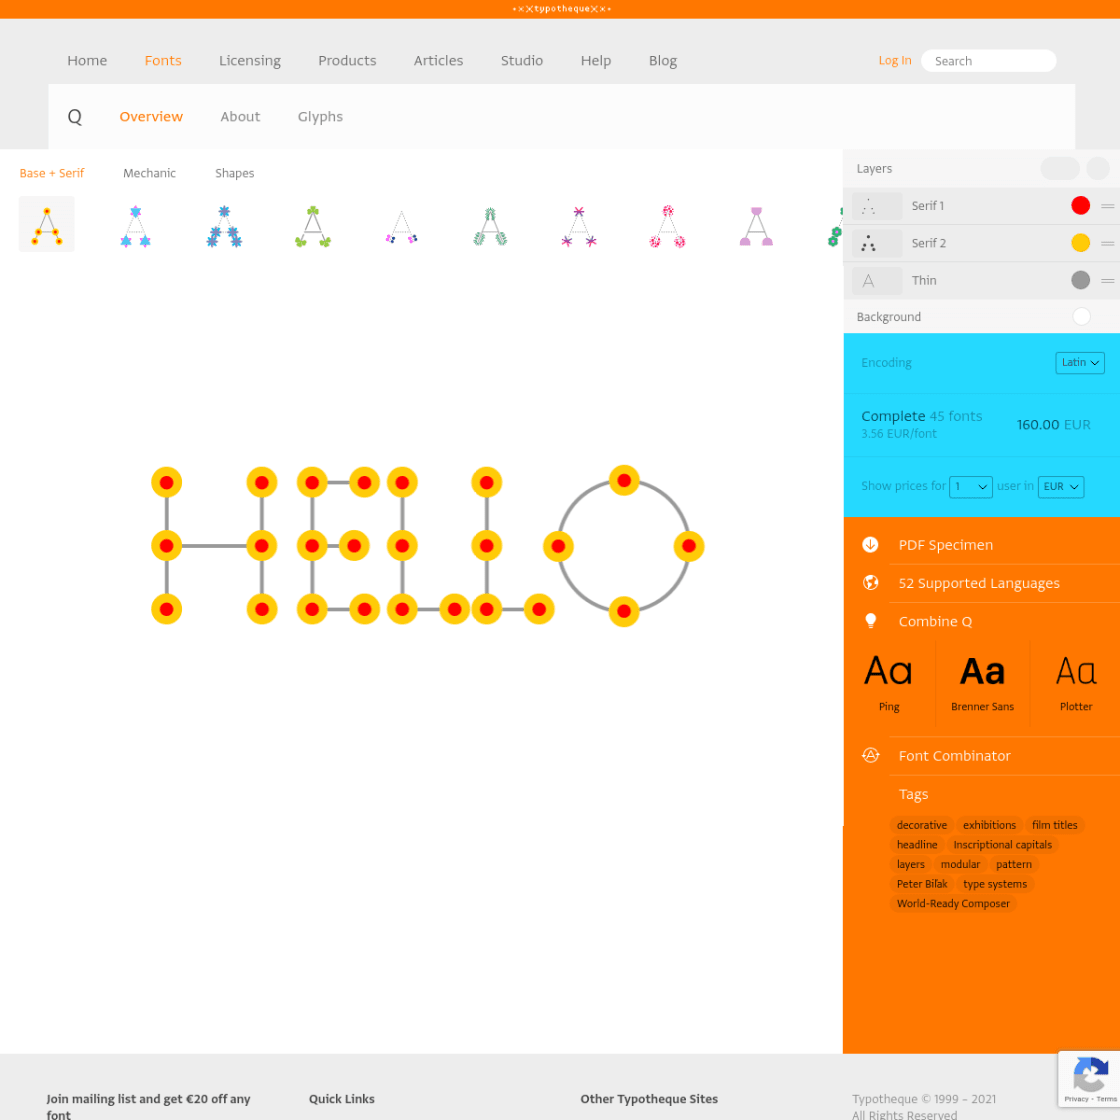1120x1120 pixels.
Task: Click the Thin layer drag handle
Action: point(1107,280)
